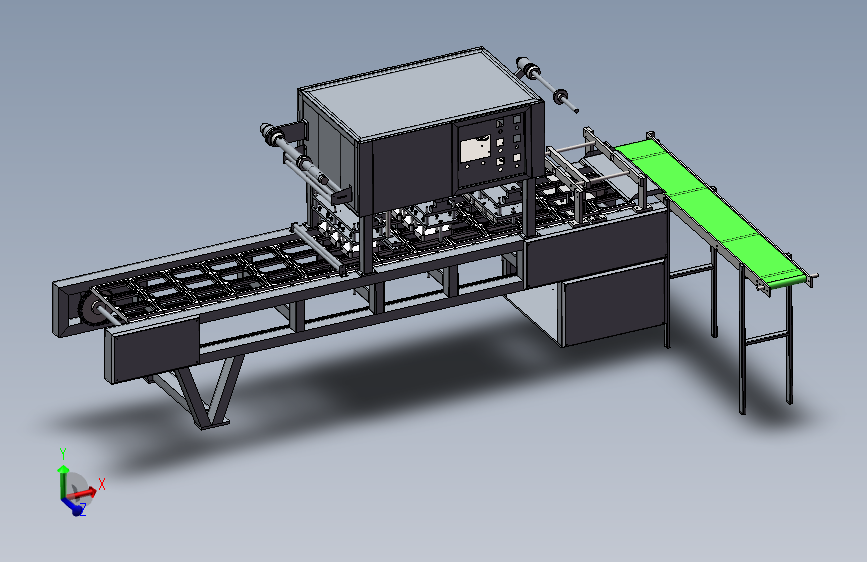867x562 pixels.
Task: Click the red X axis of the triad
Action: (83, 492)
